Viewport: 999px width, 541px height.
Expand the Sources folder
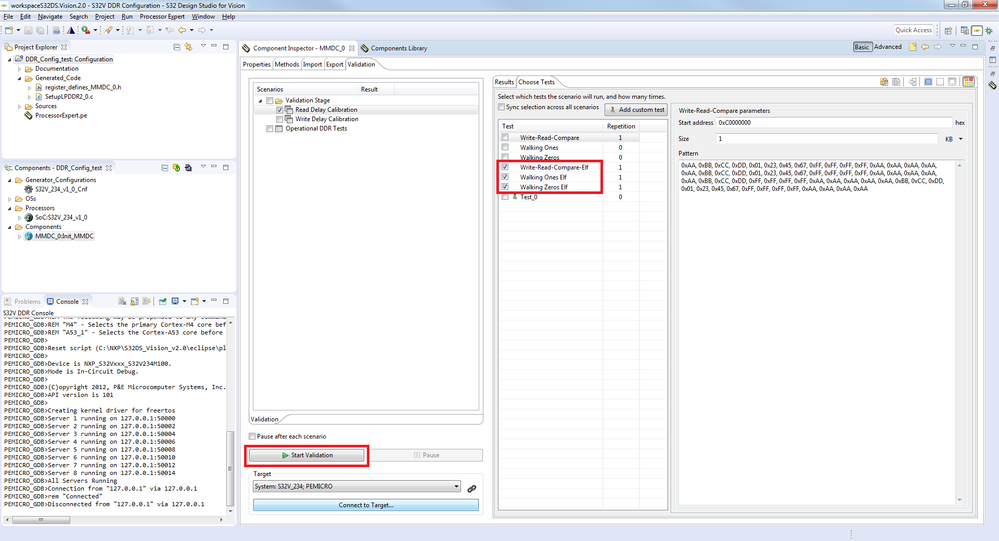pos(20,106)
